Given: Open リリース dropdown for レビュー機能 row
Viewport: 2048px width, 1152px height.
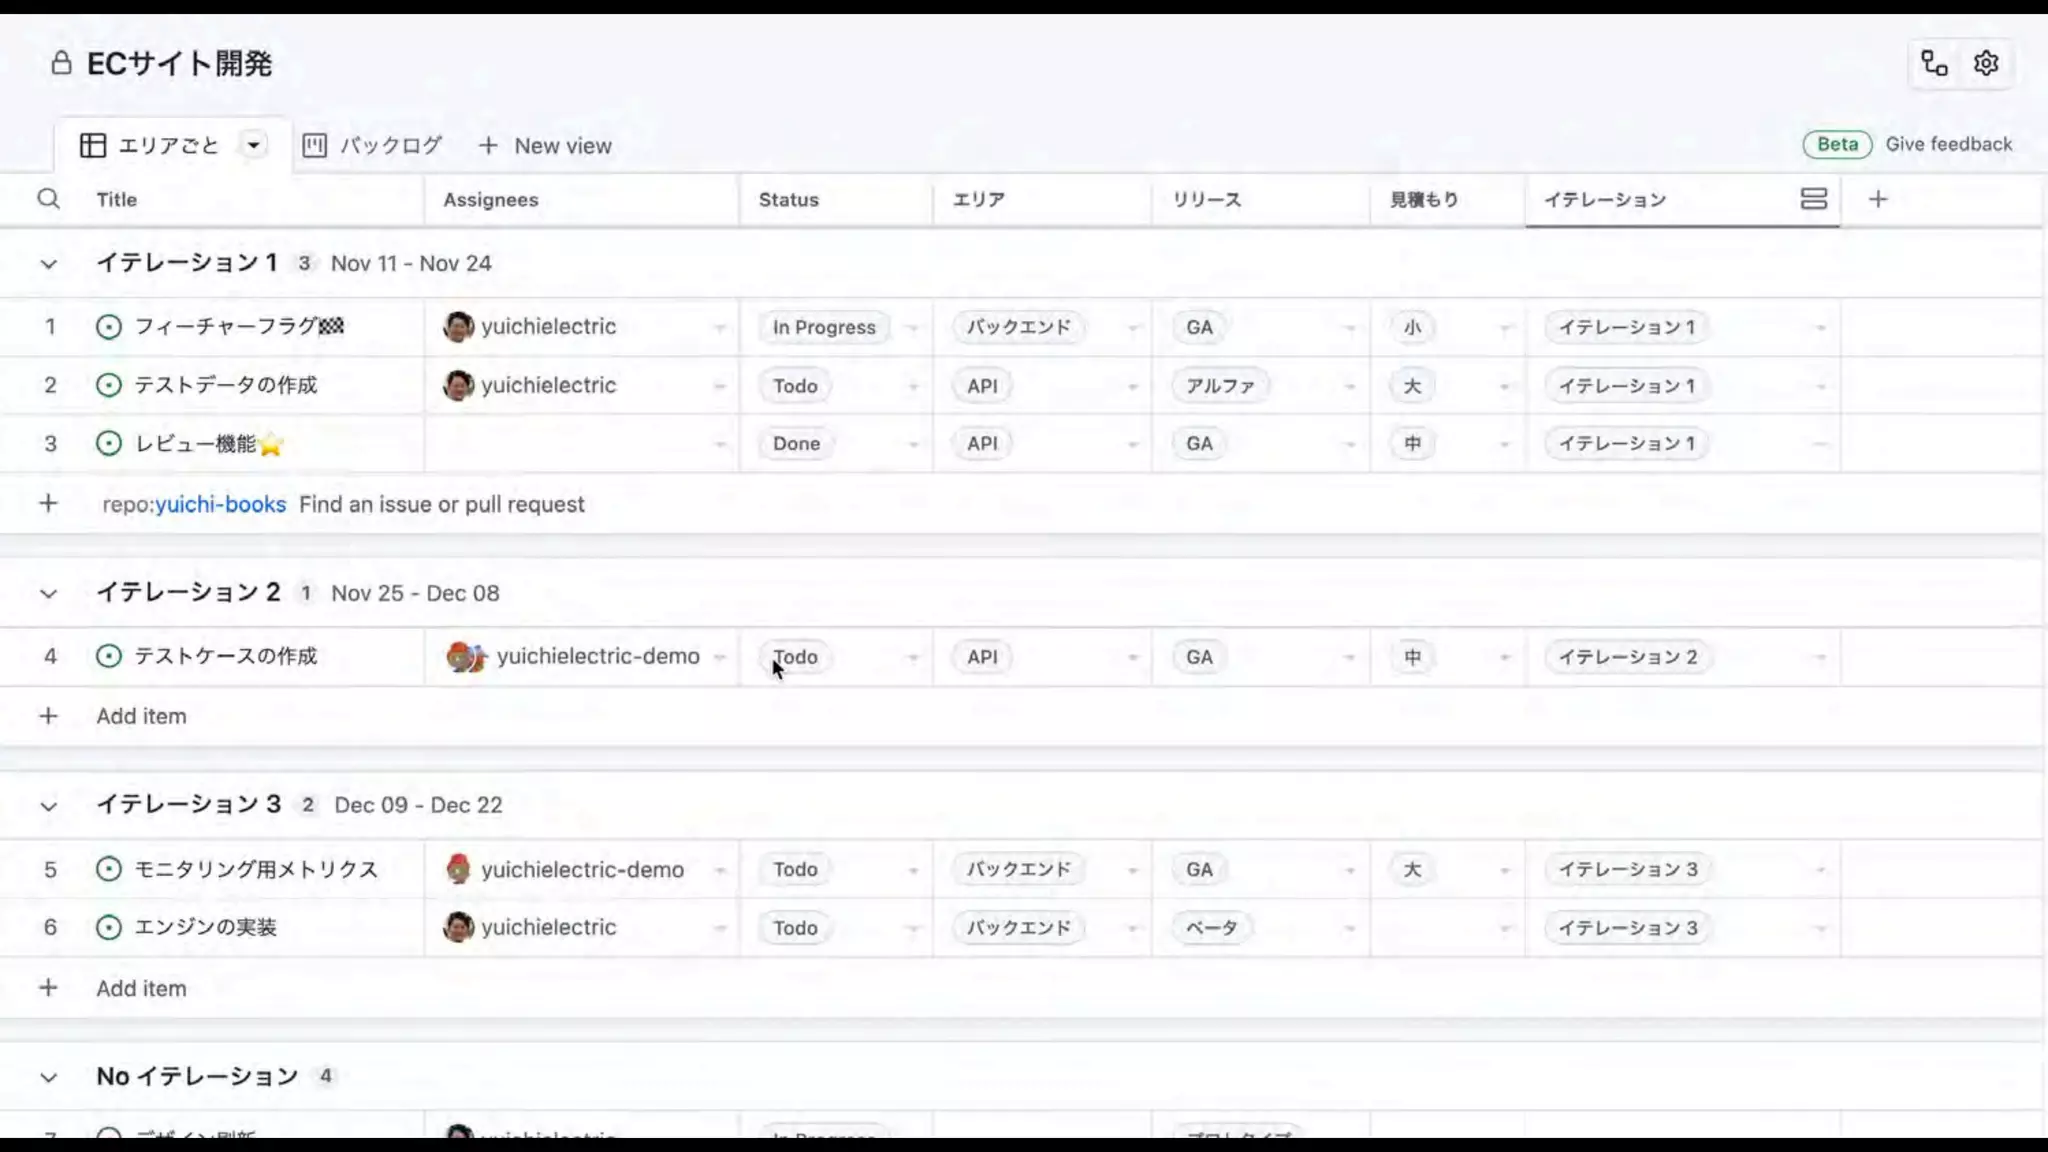Looking at the screenshot, I should (1349, 444).
